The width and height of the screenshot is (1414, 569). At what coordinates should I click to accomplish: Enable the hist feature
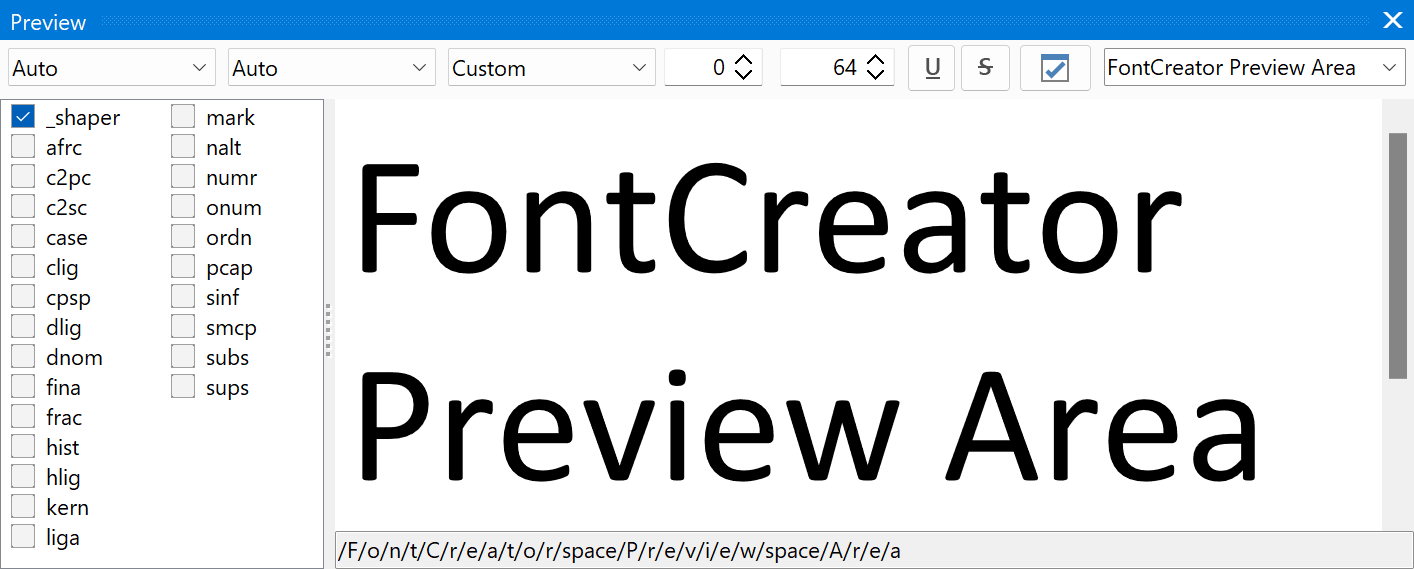coord(23,447)
